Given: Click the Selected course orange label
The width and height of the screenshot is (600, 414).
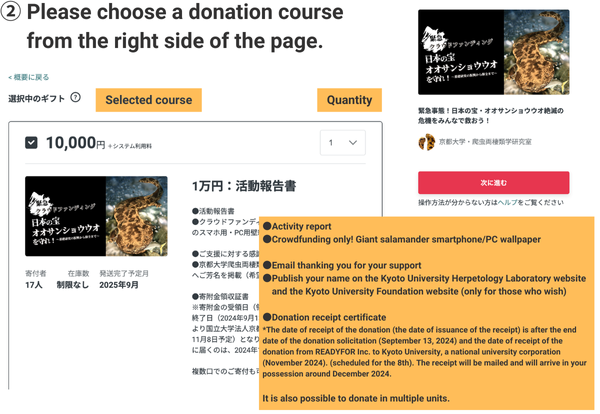Looking at the screenshot, I should (x=148, y=100).
